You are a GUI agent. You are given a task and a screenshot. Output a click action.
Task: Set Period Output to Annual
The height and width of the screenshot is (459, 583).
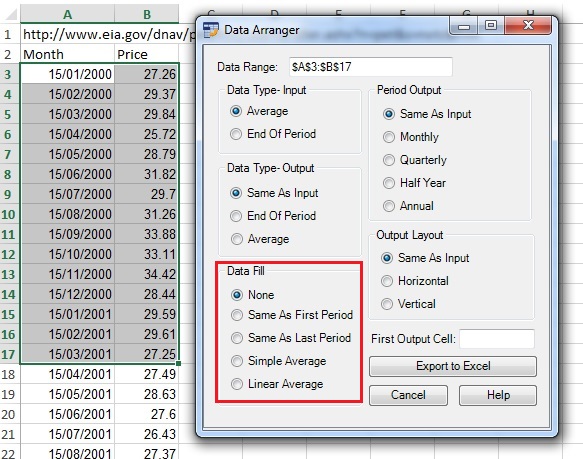(408, 206)
